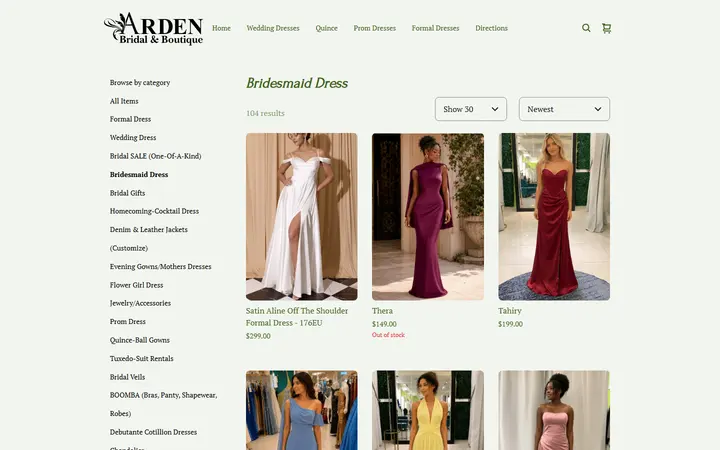Open the Bridal Gifts category
The image size is (720, 450).
click(128, 193)
